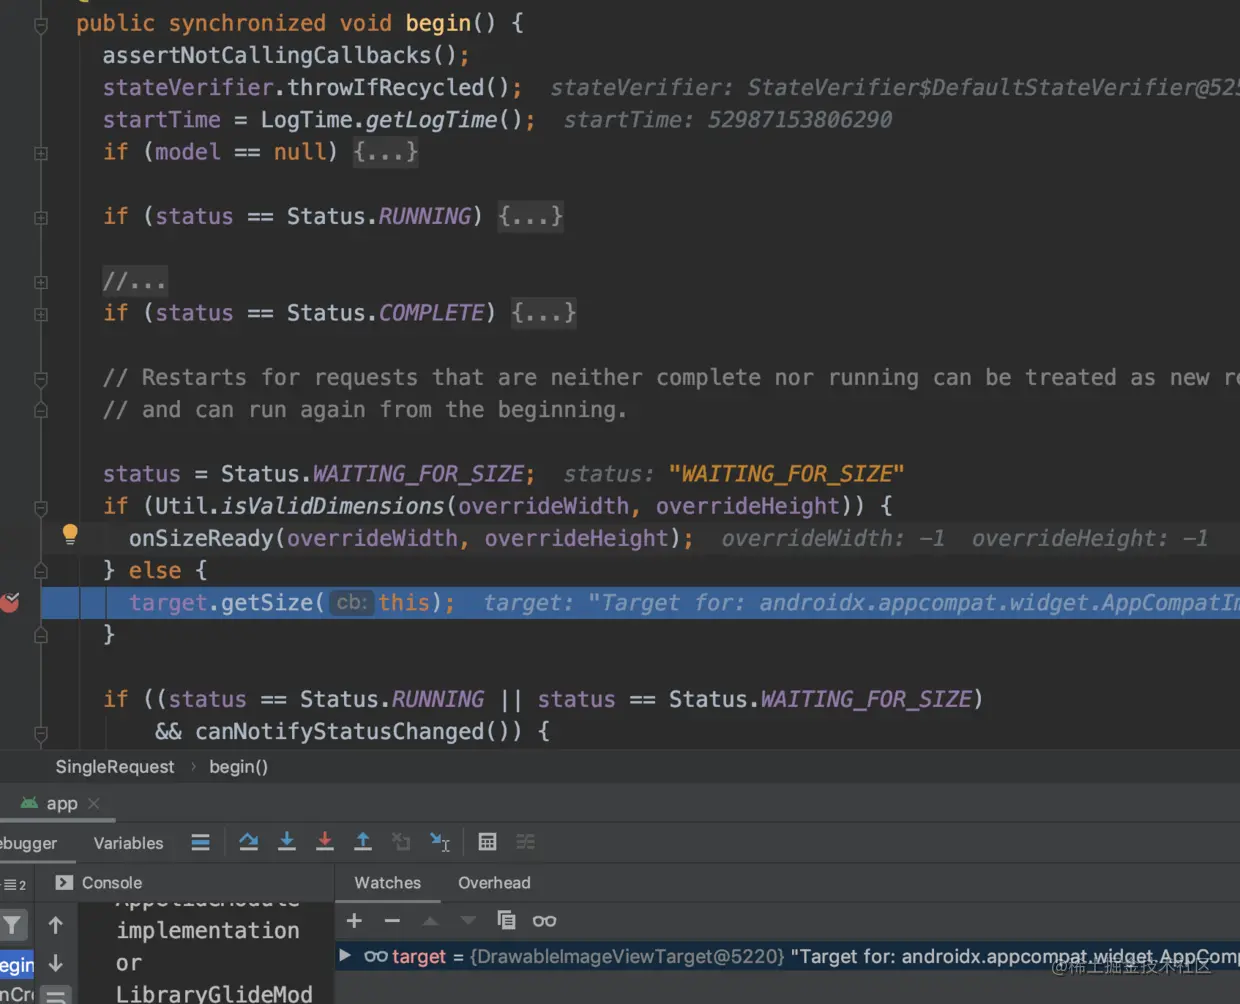Click the assertNotCallingCallbacks() call
The image size is (1240, 1004).
[280, 55]
